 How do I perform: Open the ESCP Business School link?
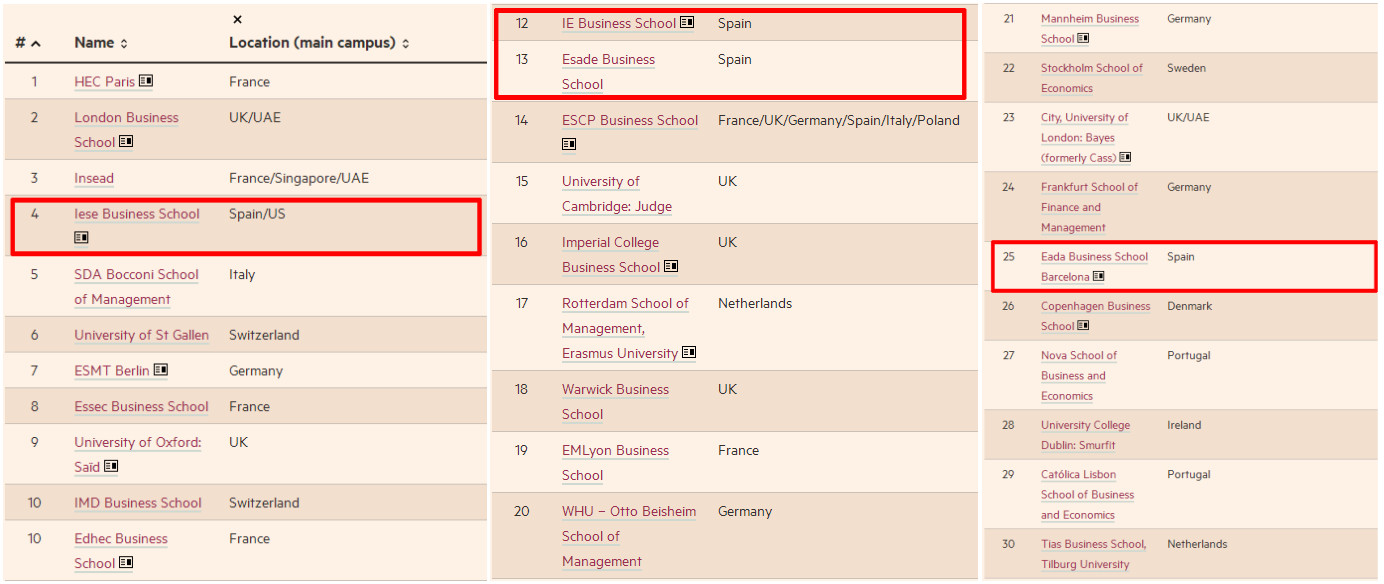(630, 120)
